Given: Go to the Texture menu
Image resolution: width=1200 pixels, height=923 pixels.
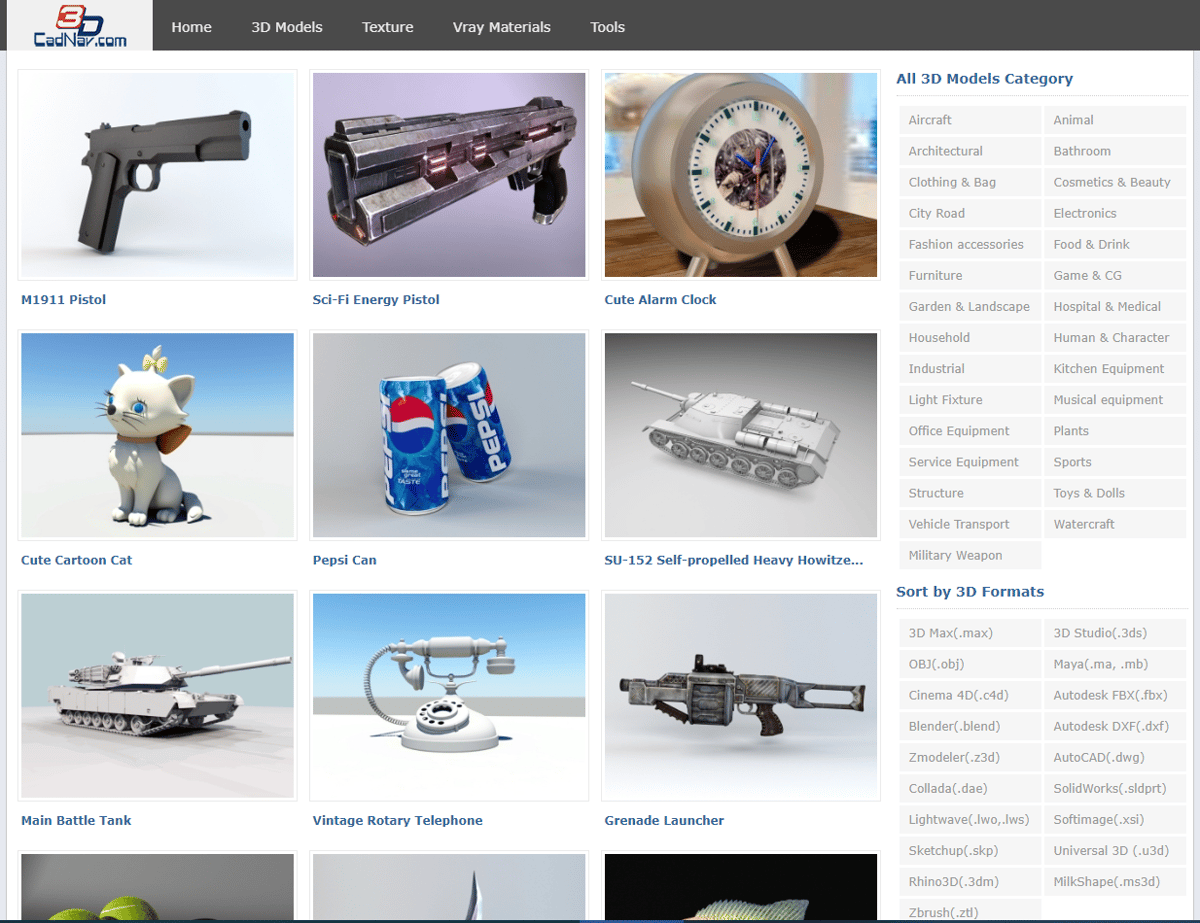Looking at the screenshot, I should 388,27.
